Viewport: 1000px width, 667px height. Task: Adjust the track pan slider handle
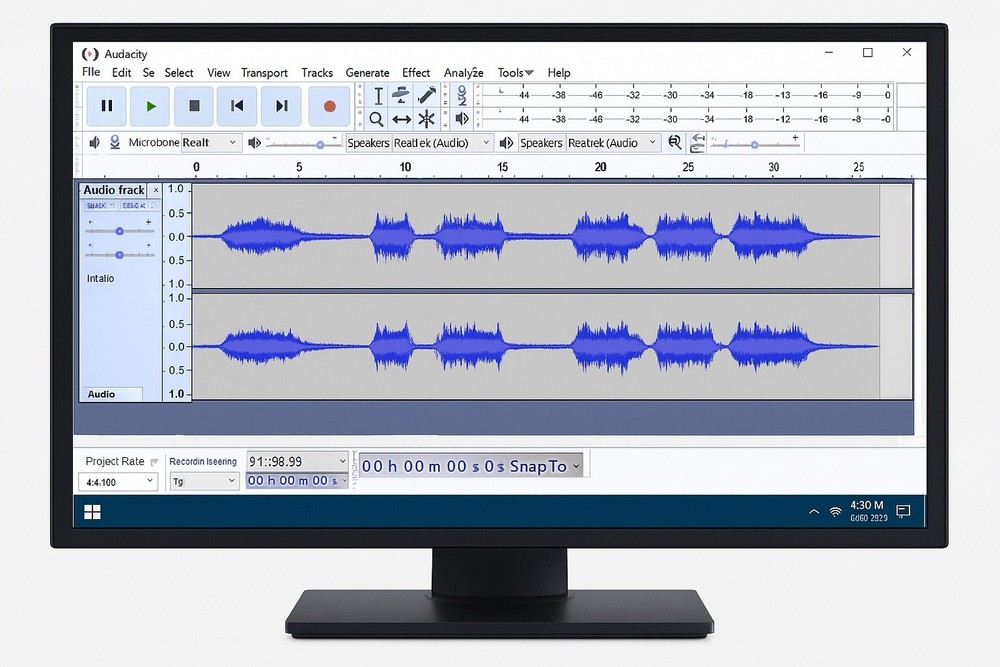pos(119,254)
